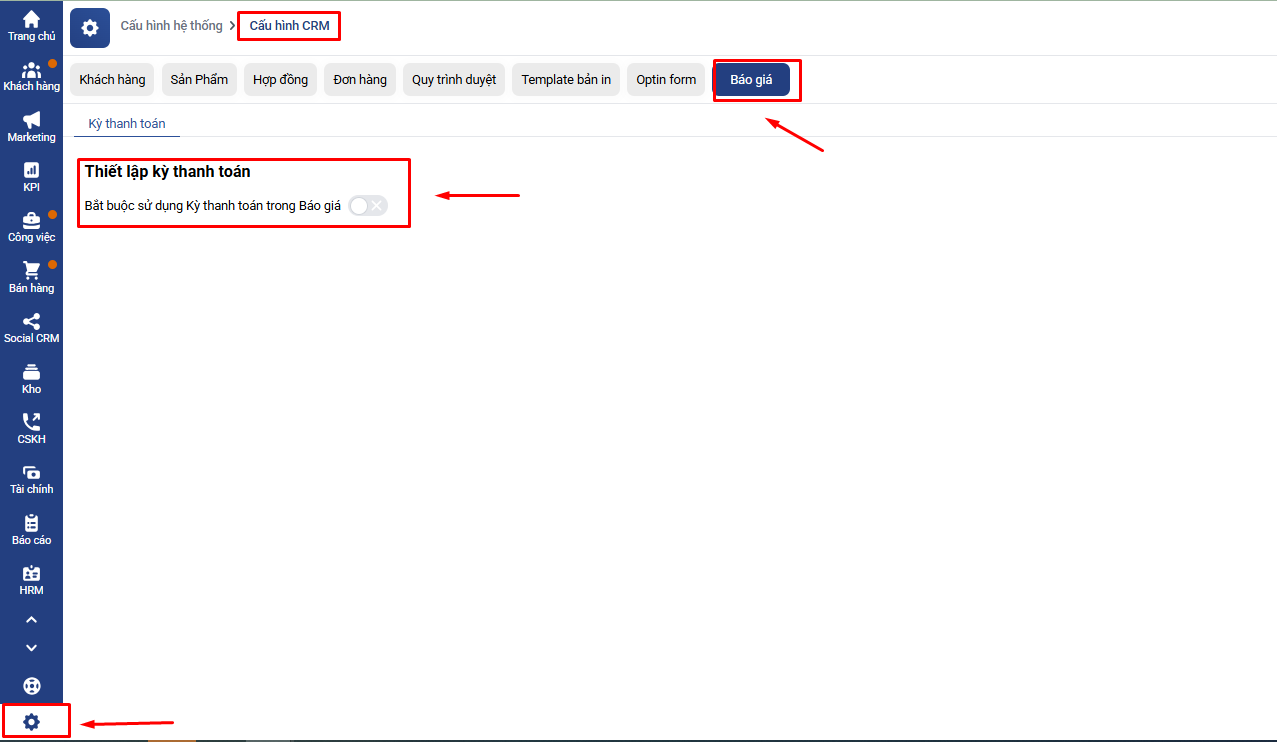Open Tài chính finance module

(31, 479)
